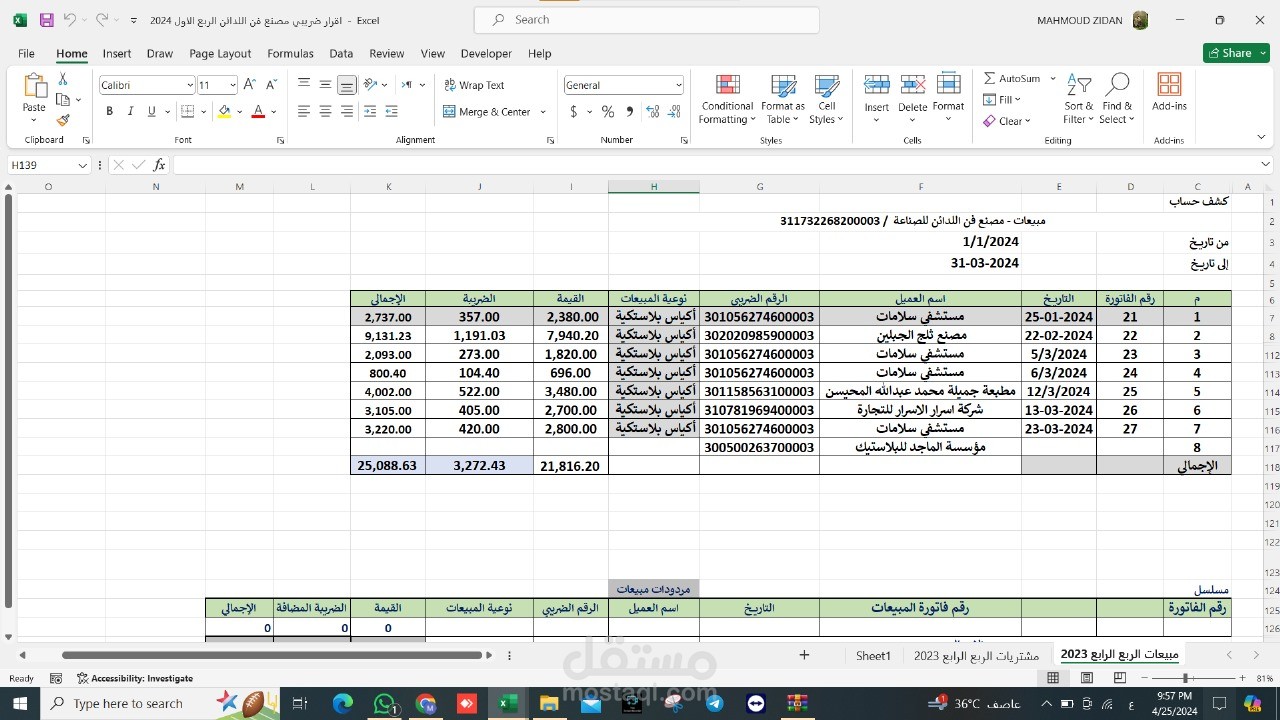Switch to the Formulas ribbon tab
Image resolution: width=1280 pixels, height=720 pixels.
coord(290,54)
